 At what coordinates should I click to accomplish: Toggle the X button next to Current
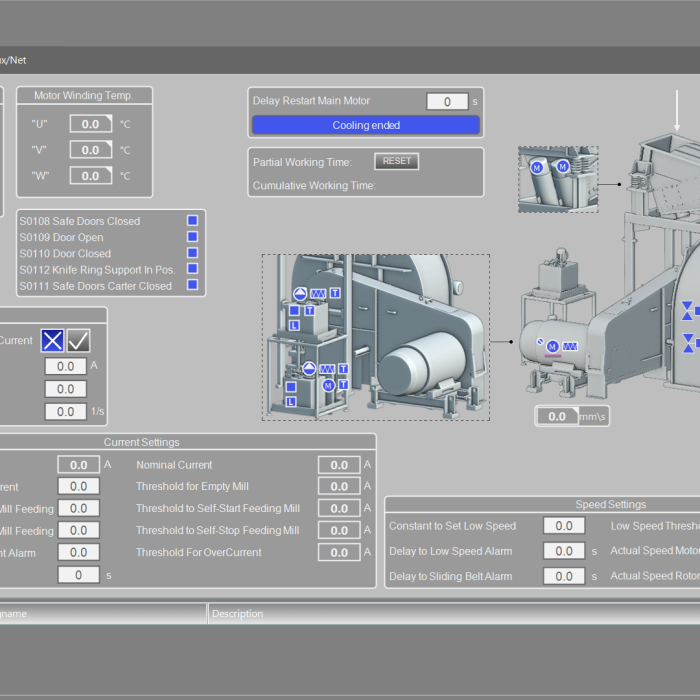pyautogui.click(x=52, y=341)
